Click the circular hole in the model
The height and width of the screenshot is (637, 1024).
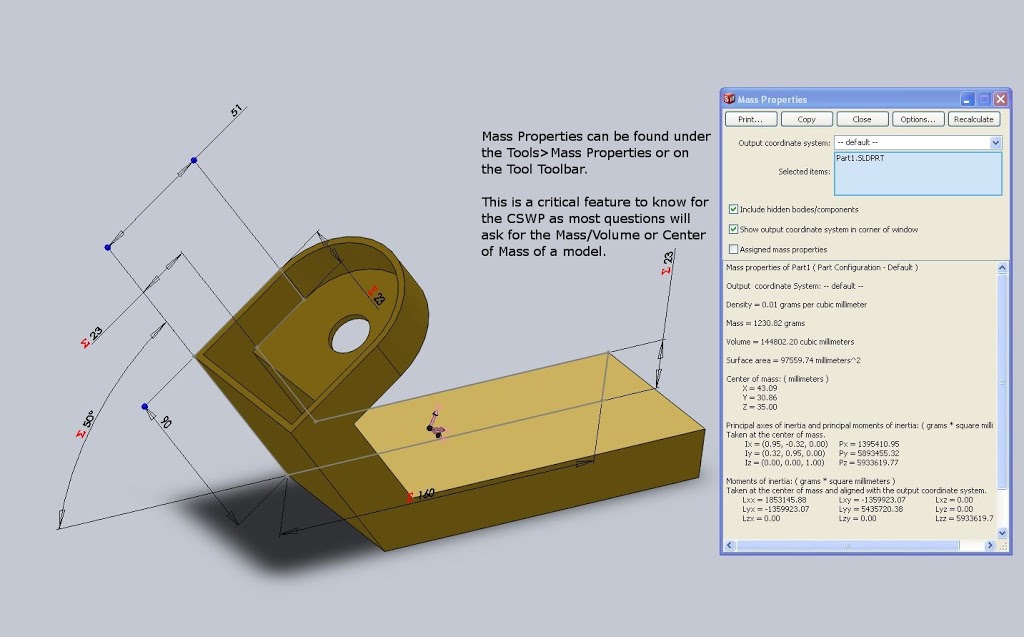[351, 335]
